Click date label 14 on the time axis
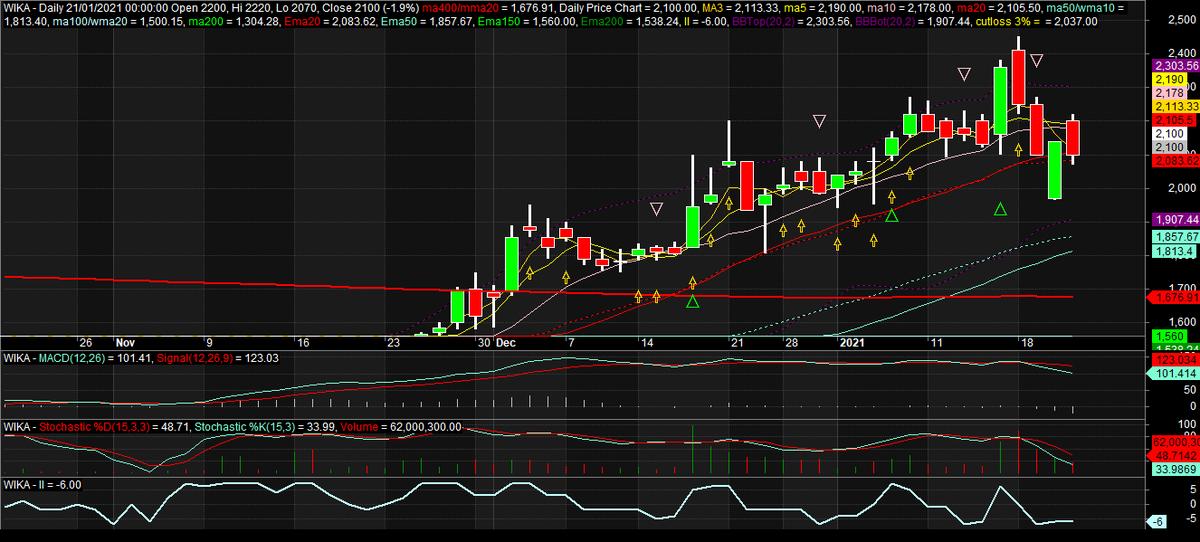This screenshot has height=542, width=1200. point(647,342)
